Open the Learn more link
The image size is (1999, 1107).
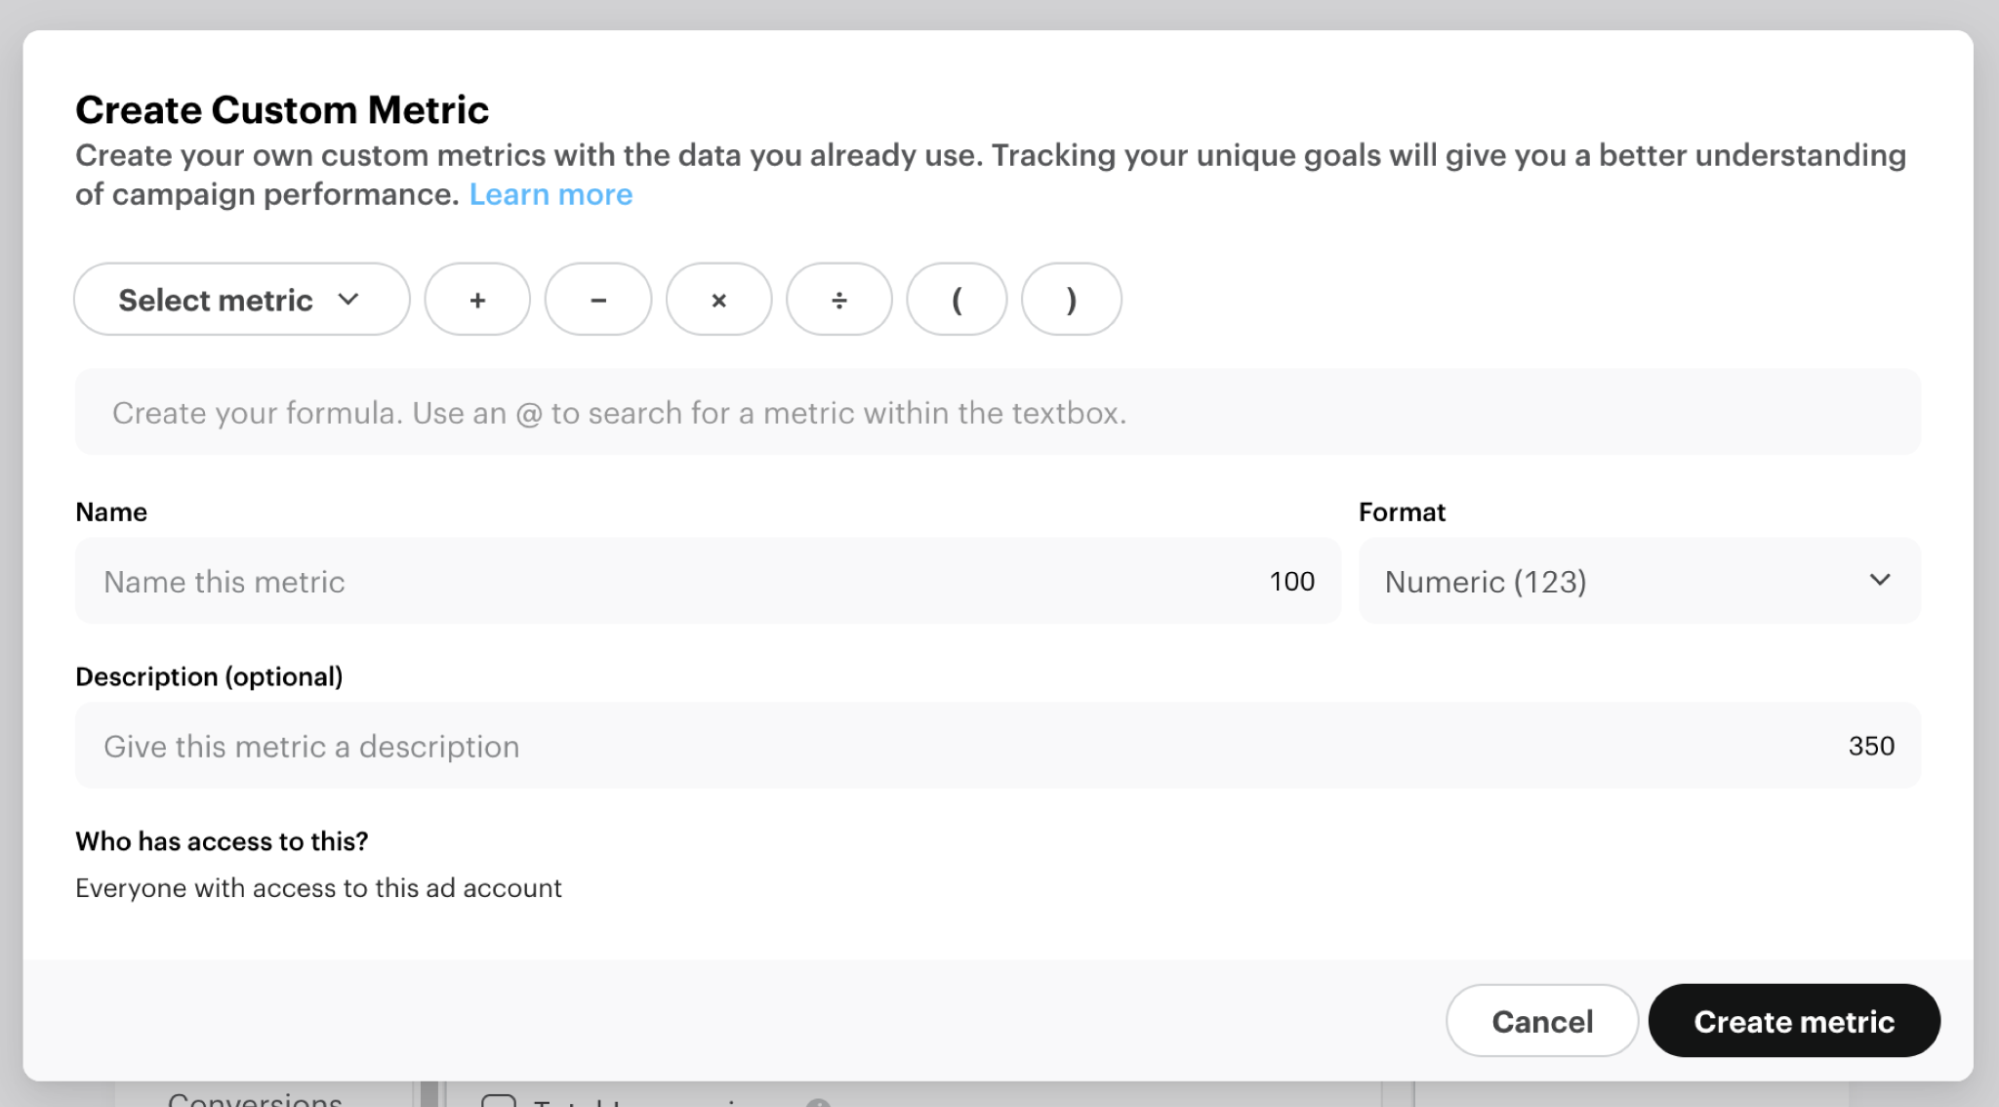point(551,194)
